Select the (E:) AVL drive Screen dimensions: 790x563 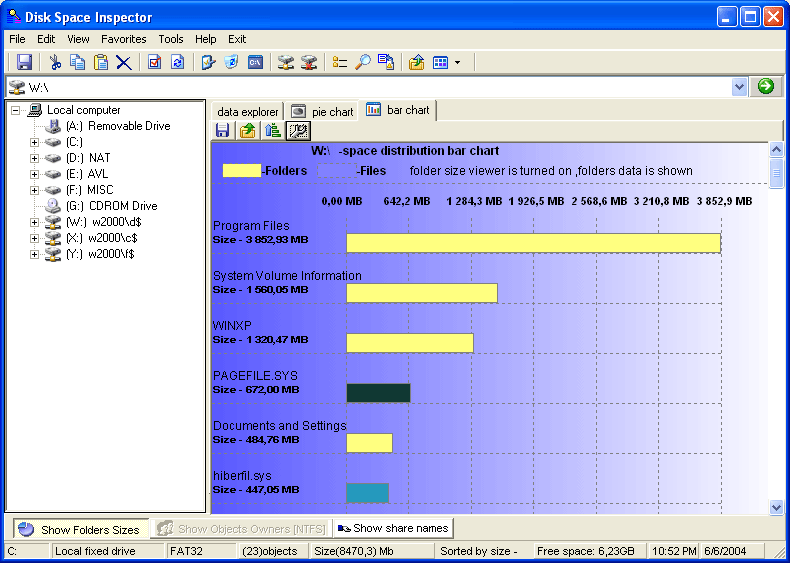[87, 174]
